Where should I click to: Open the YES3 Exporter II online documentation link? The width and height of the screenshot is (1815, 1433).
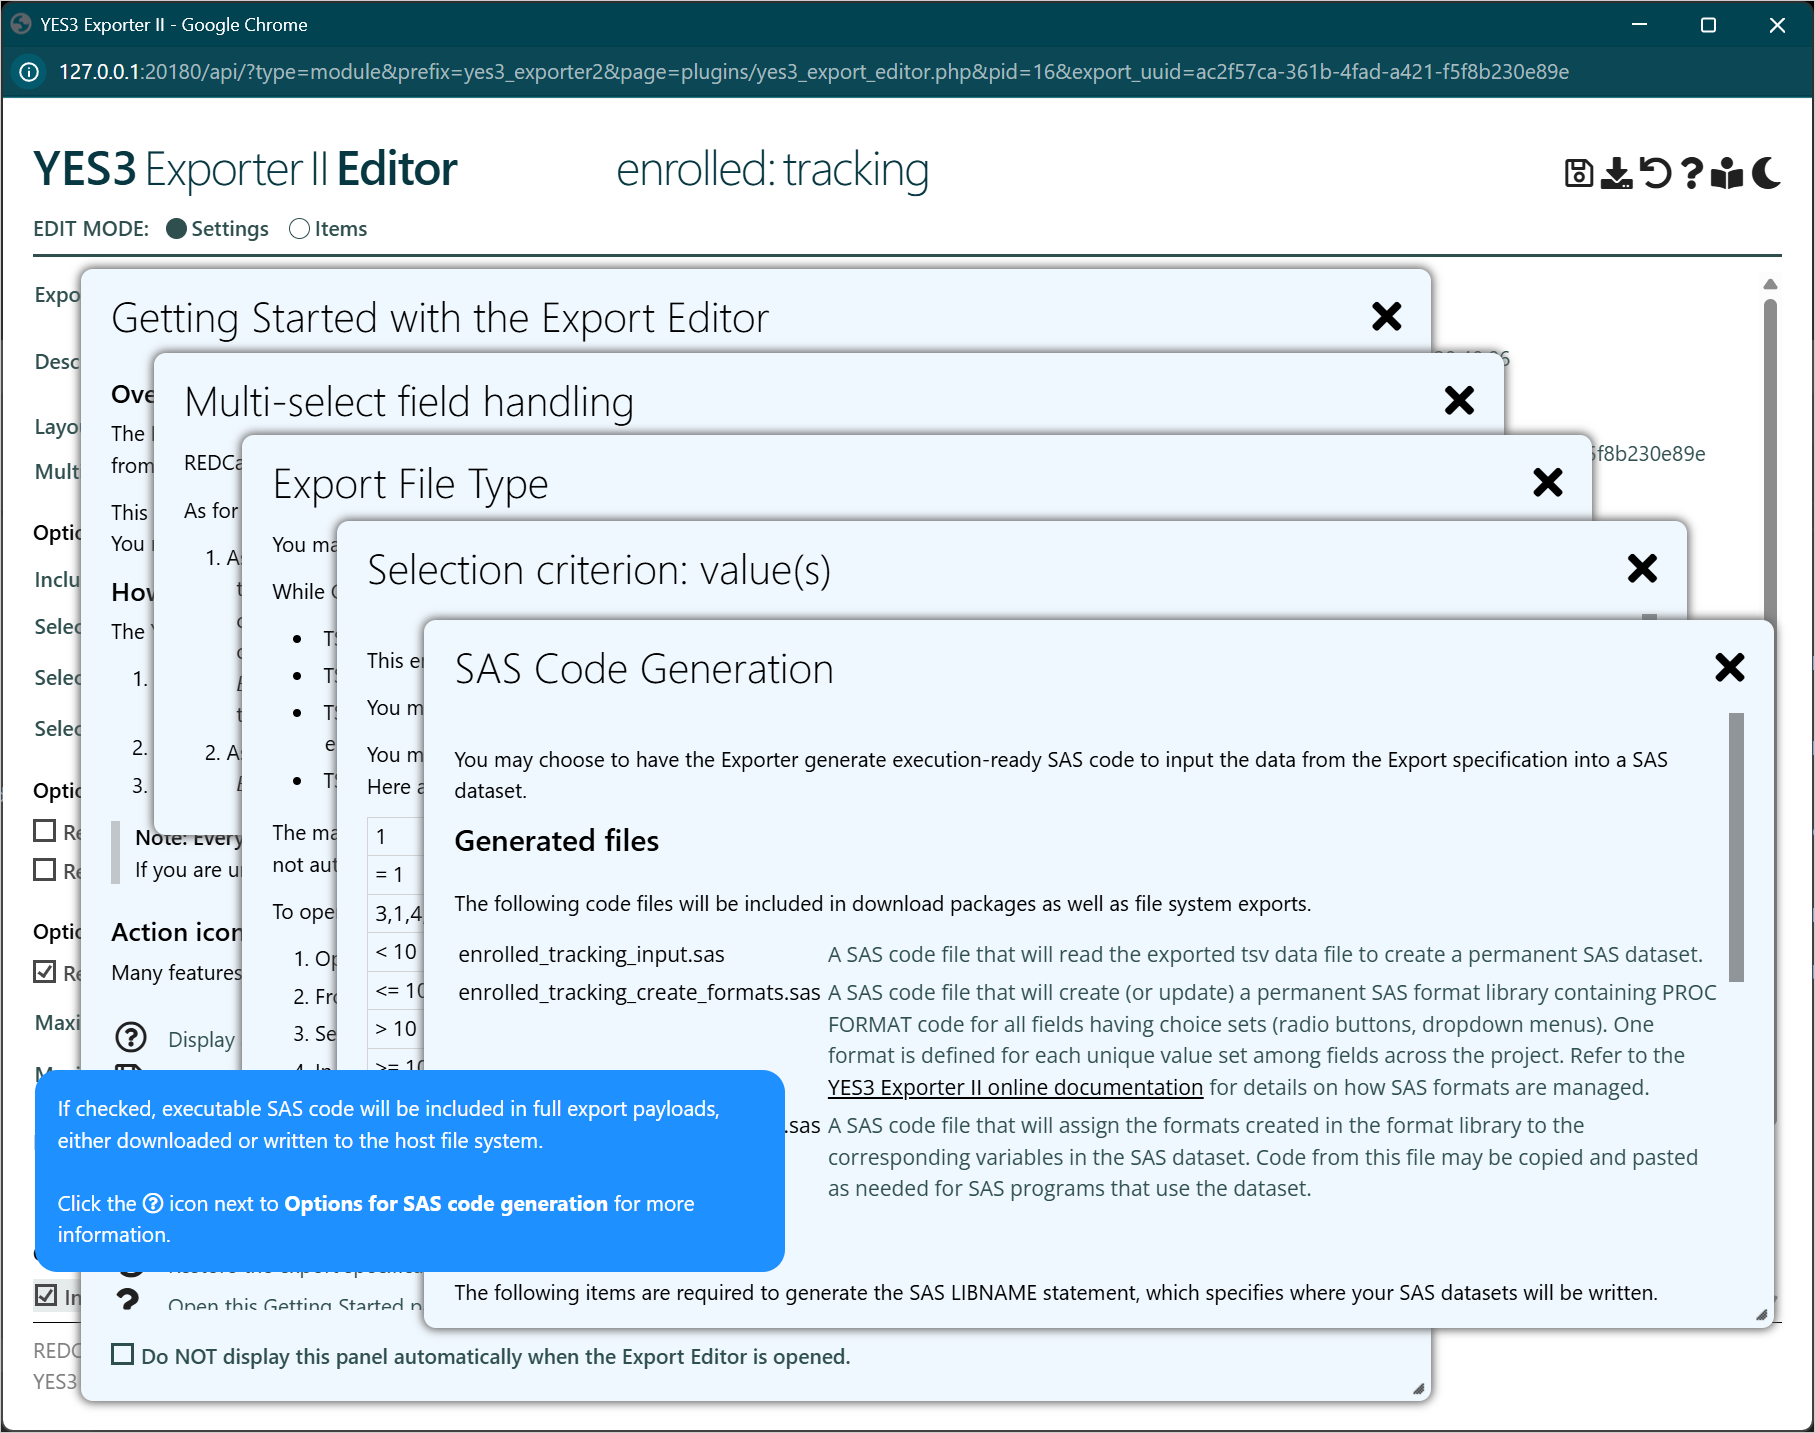click(1015, 1087)
